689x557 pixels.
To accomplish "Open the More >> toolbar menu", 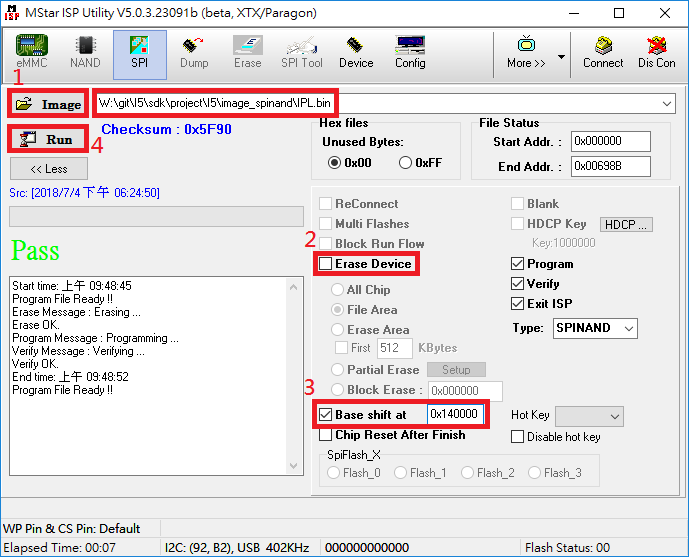I will click(x=526, y=52).
